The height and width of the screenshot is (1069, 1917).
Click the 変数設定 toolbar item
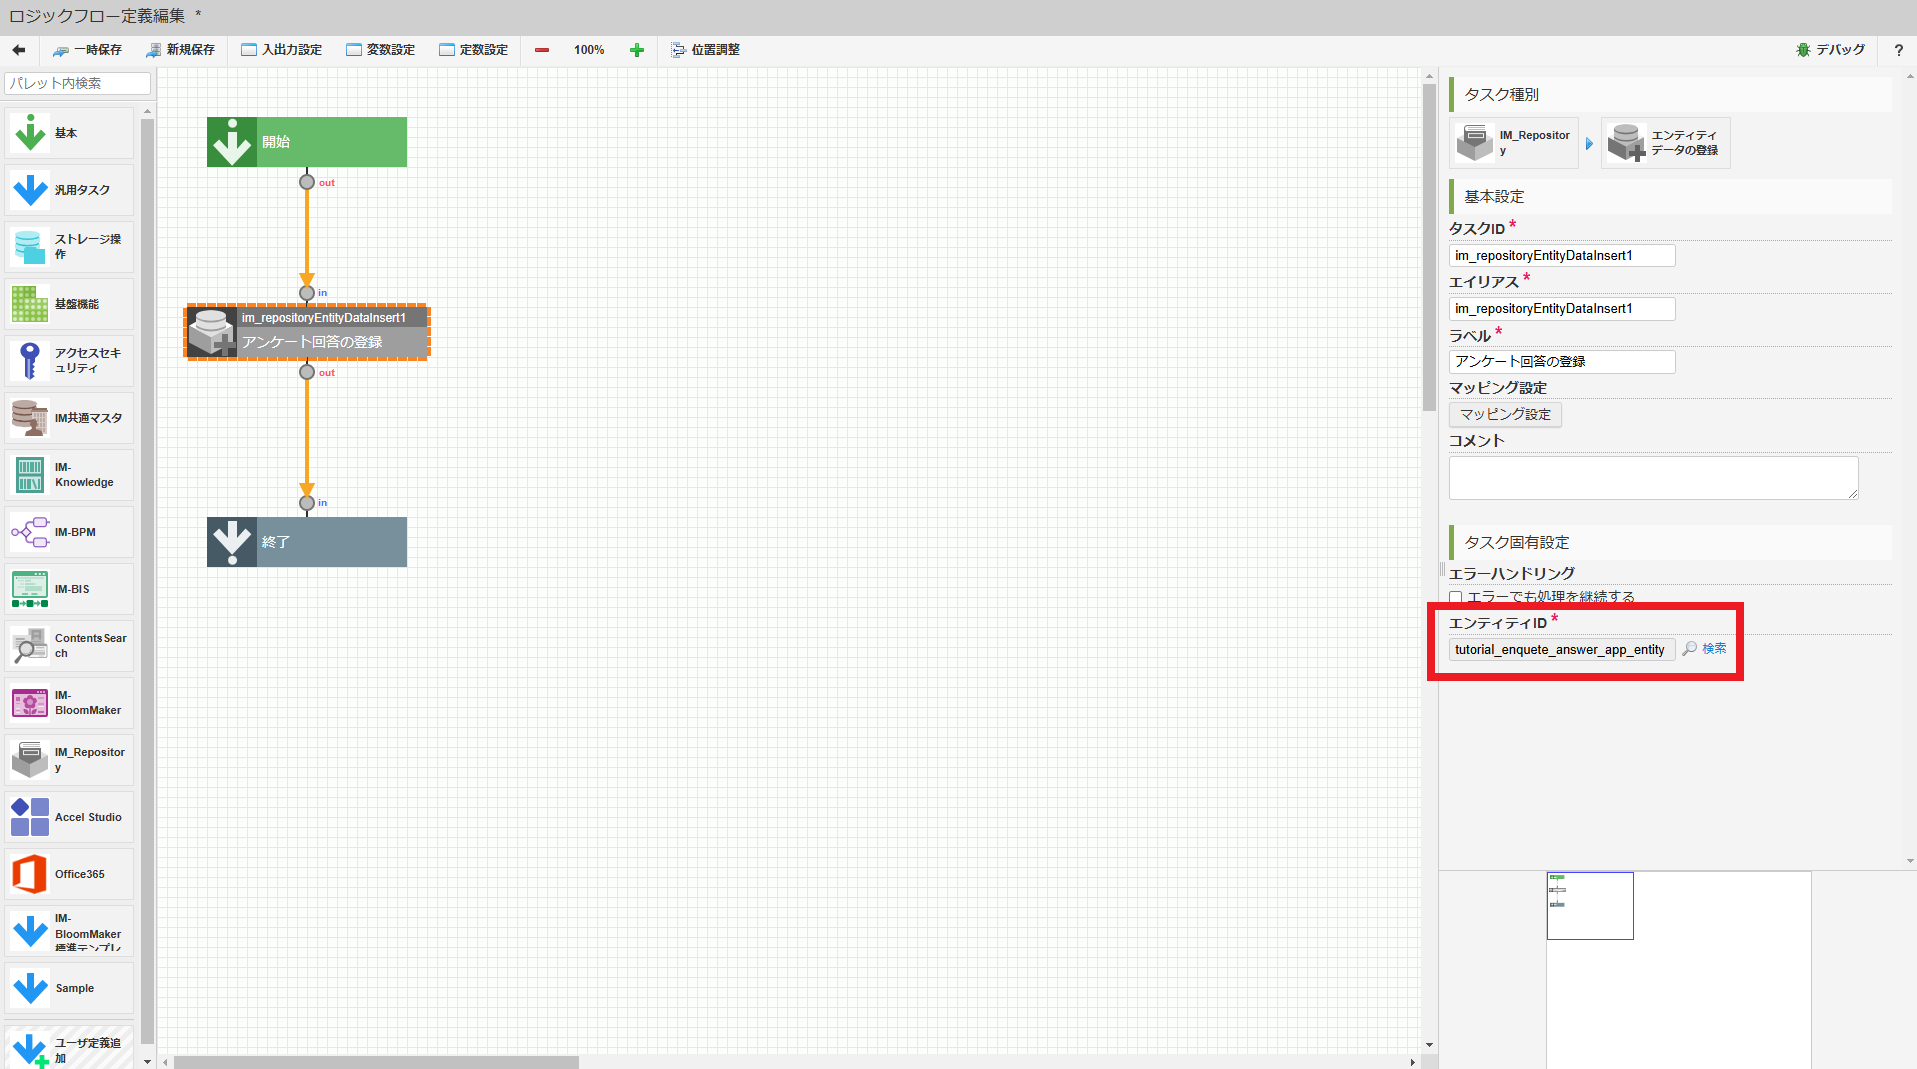pos(380,49)
